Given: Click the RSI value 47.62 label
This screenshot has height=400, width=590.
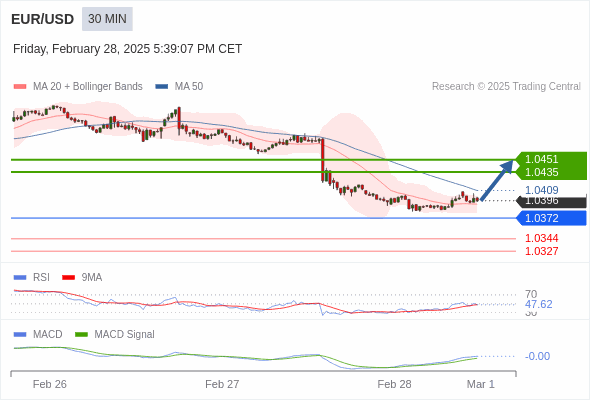Looking at the screenshot, I should [x=539, y=304].
